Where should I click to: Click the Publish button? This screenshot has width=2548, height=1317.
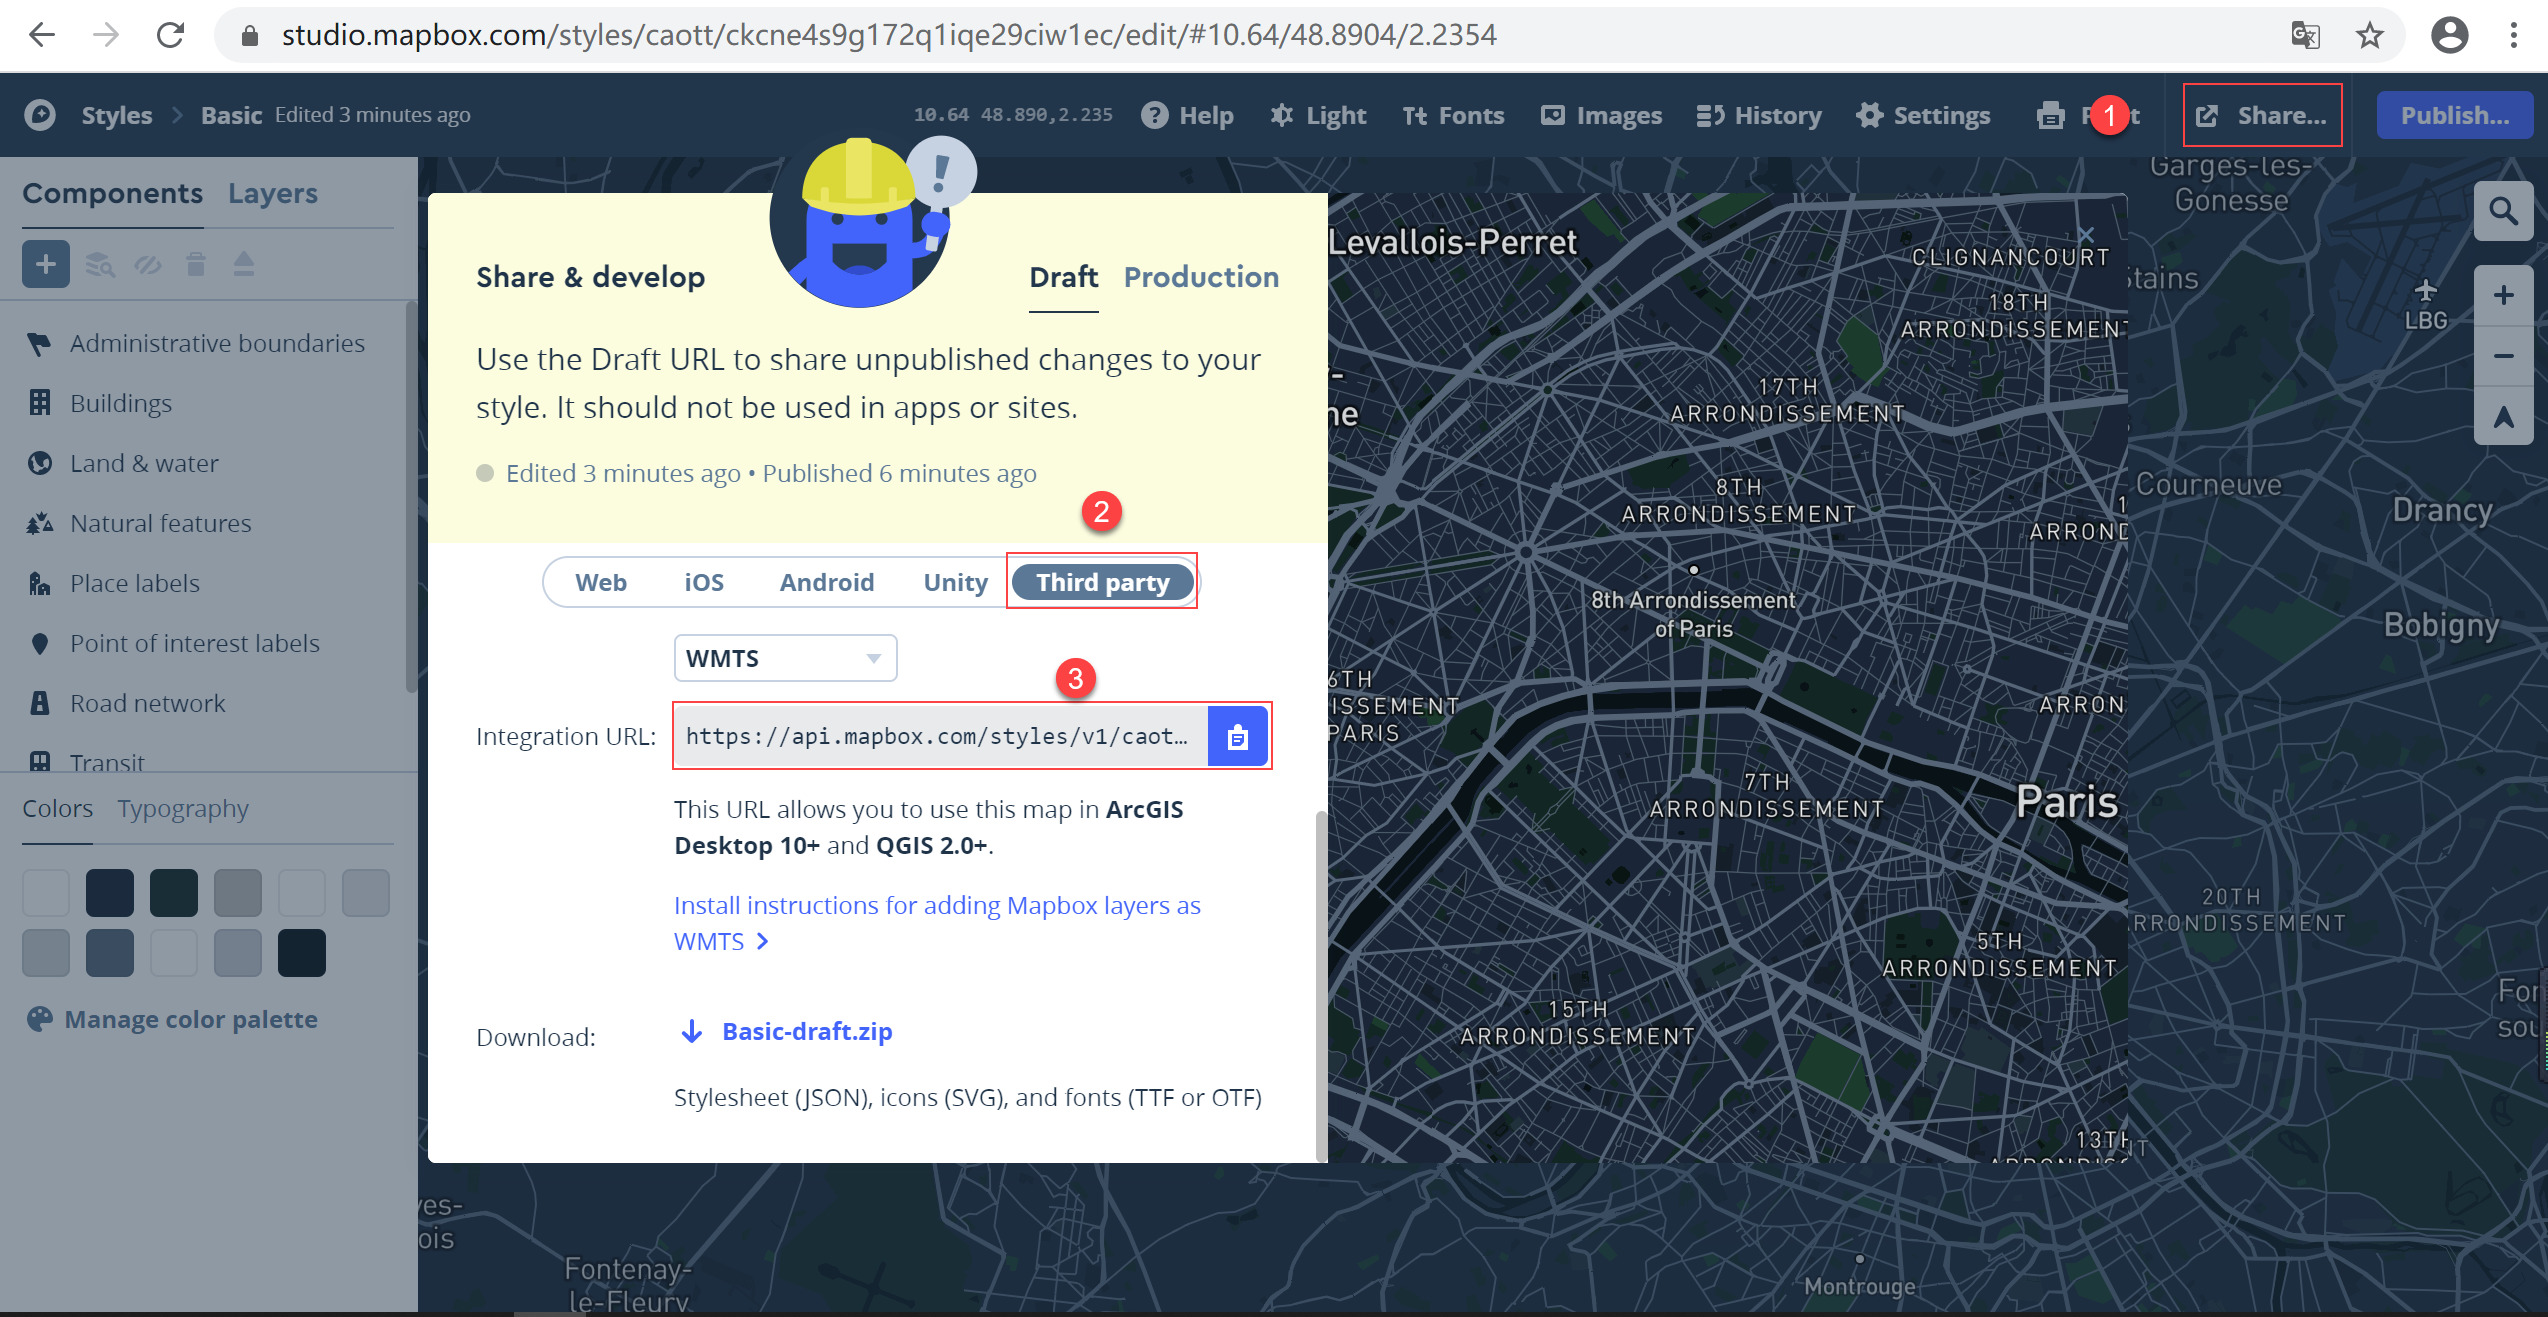tap(2454, 115)
